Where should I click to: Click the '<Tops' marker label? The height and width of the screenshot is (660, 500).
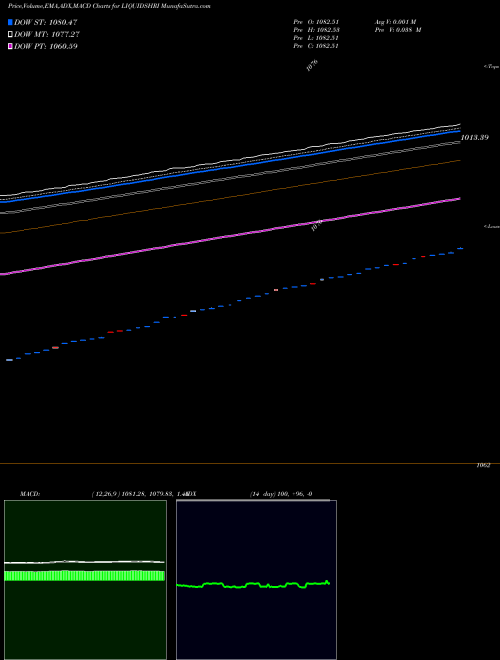(492, 67)
